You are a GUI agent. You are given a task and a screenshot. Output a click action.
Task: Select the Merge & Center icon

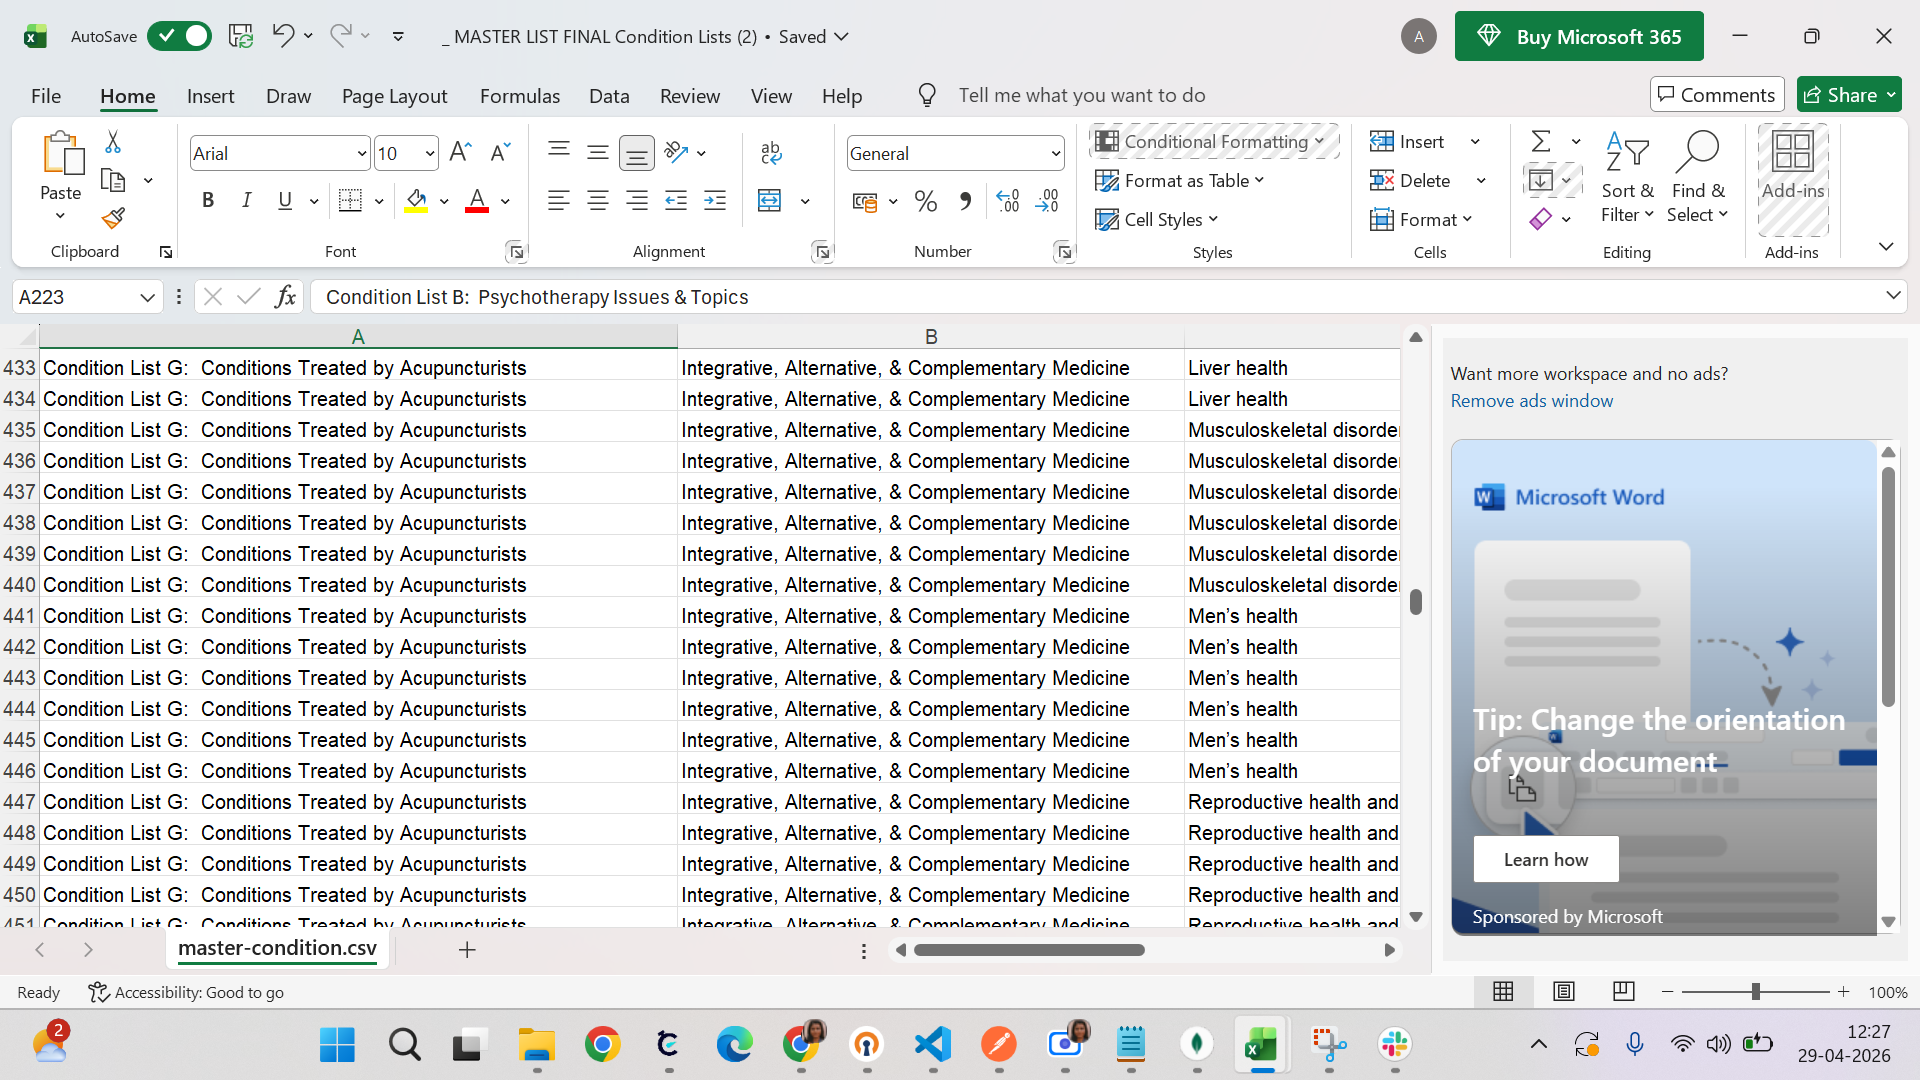click(x=769, y=201)
